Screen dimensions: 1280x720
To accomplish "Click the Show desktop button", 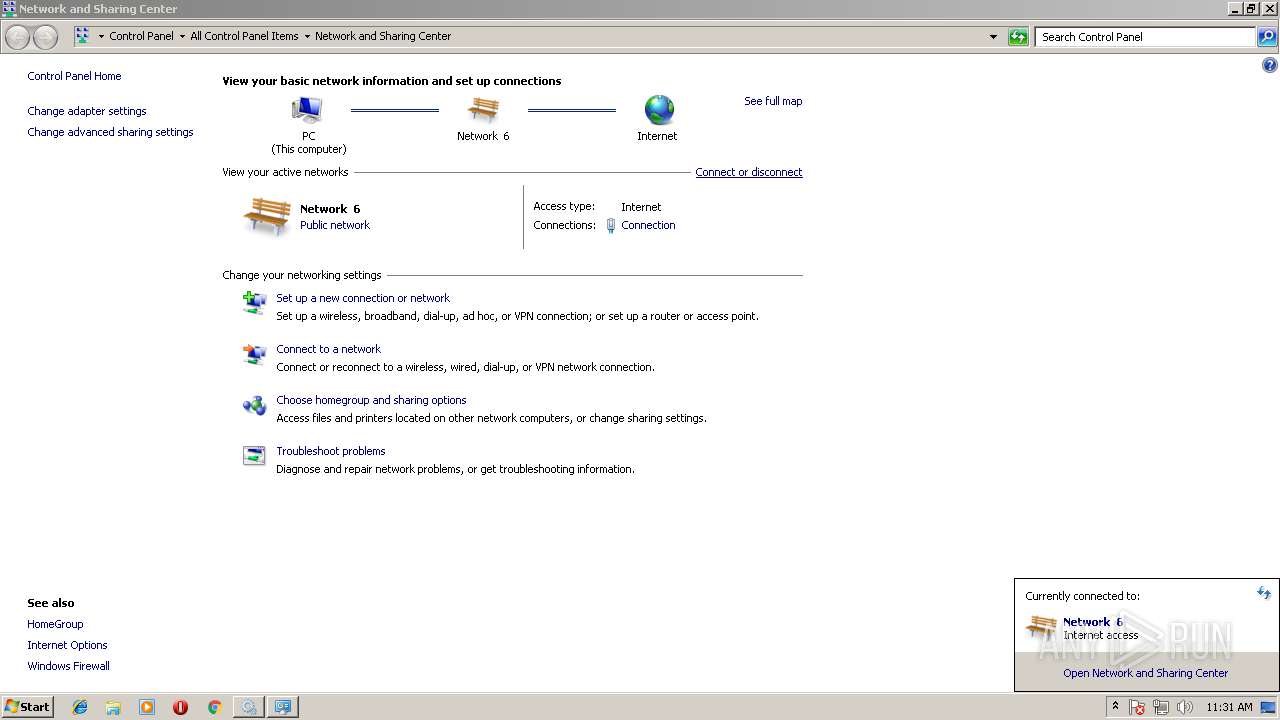I will [1270, 707].
